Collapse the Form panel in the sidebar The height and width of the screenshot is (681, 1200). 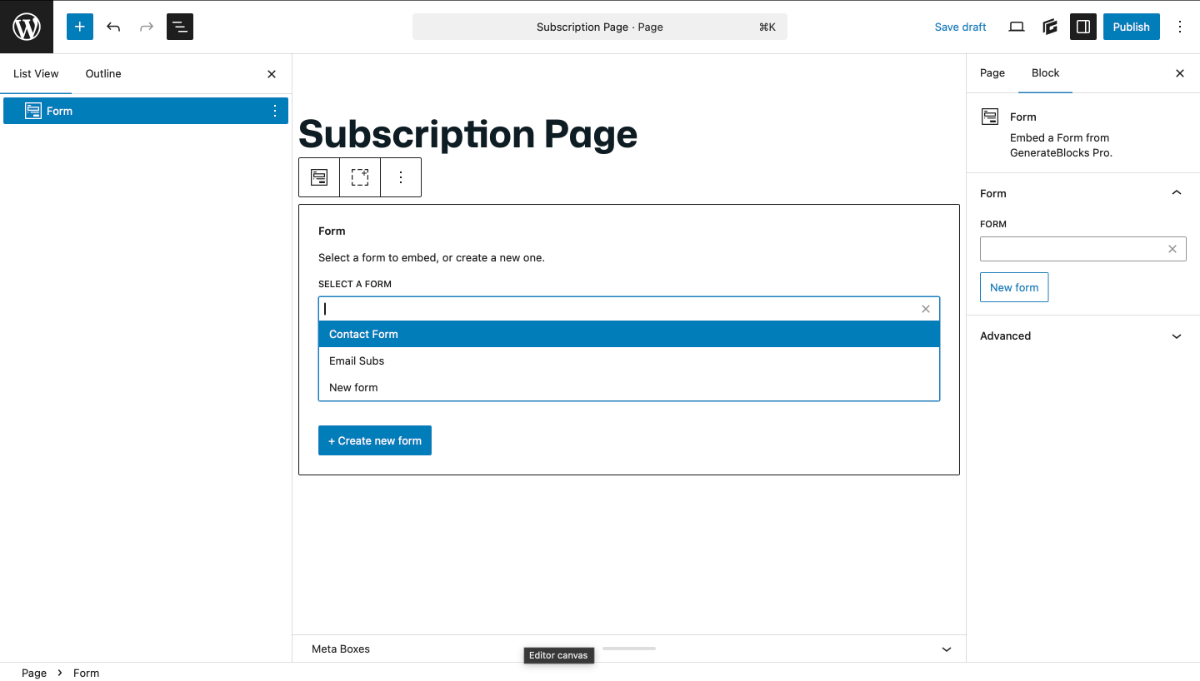1083,193
